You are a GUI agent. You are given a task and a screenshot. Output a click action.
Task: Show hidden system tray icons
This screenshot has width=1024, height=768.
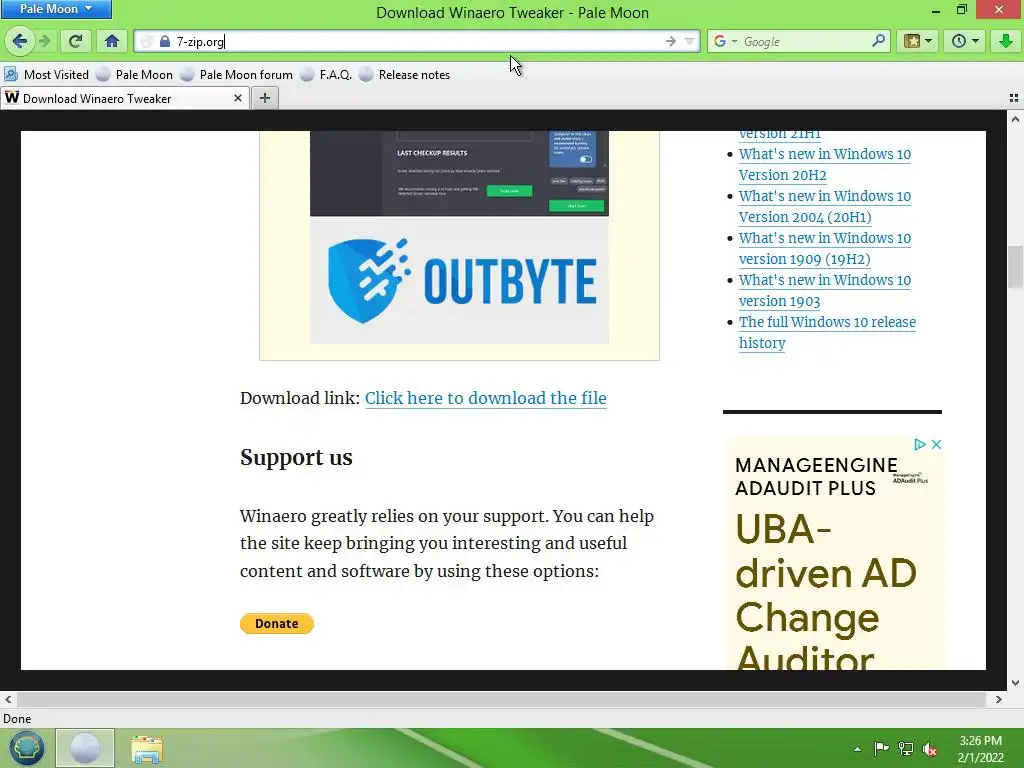point(857,749)
